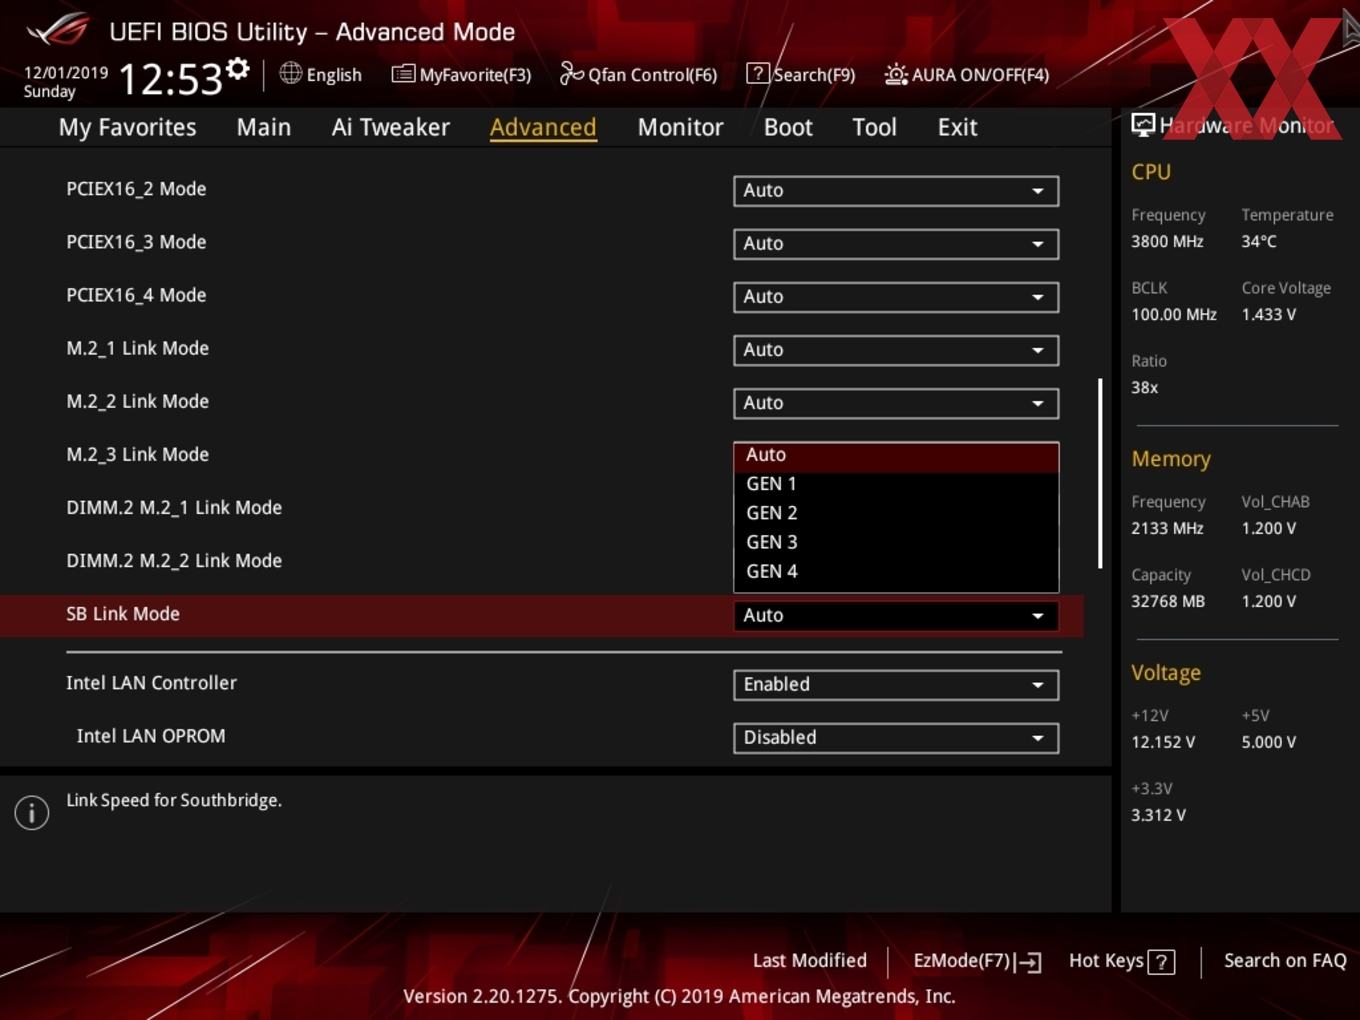Image resolution: width=1360 pixels, height=1020 pixels.
Task: Expand the Intel LAN Controller dropdown
Action: (x=896, y=684)
